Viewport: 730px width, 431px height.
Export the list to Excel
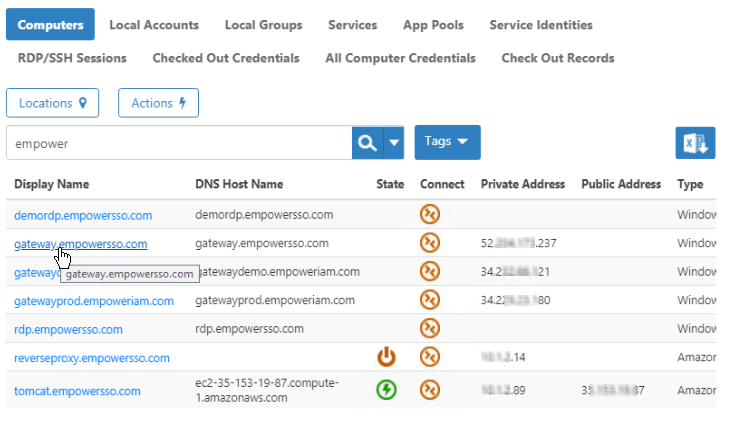[695, 143]
